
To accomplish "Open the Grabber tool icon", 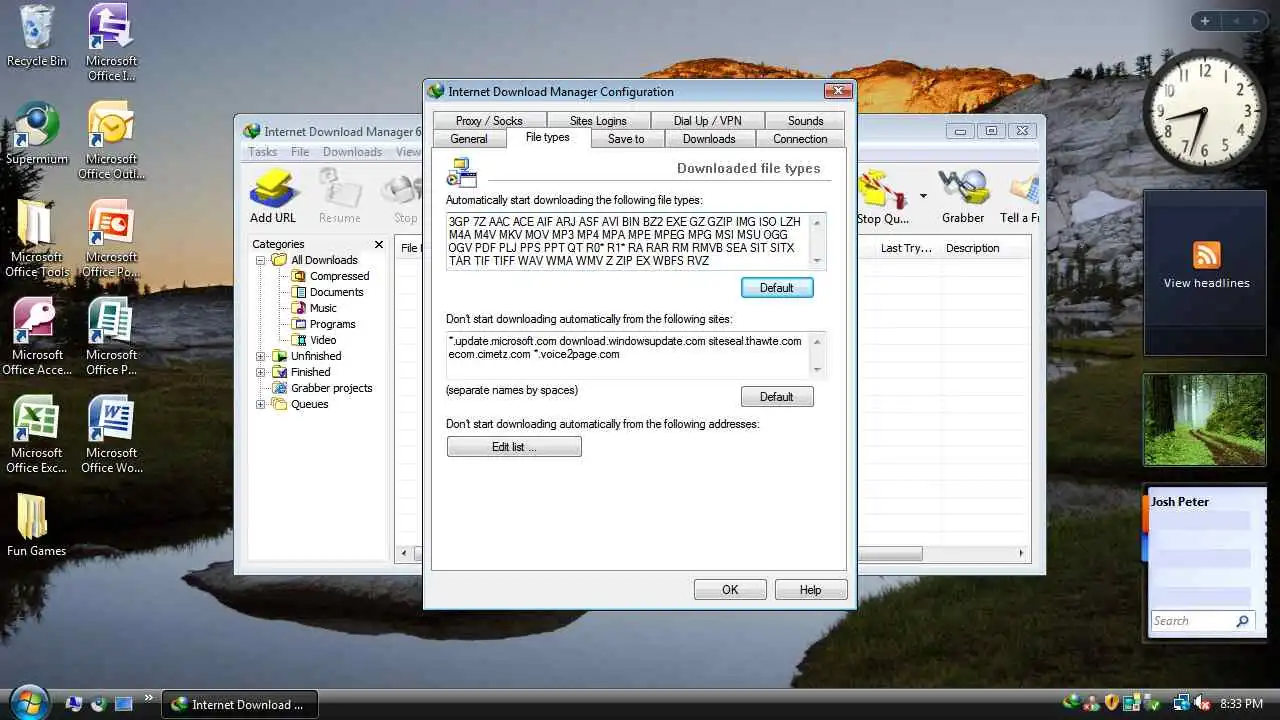I will tap(962, 197).
